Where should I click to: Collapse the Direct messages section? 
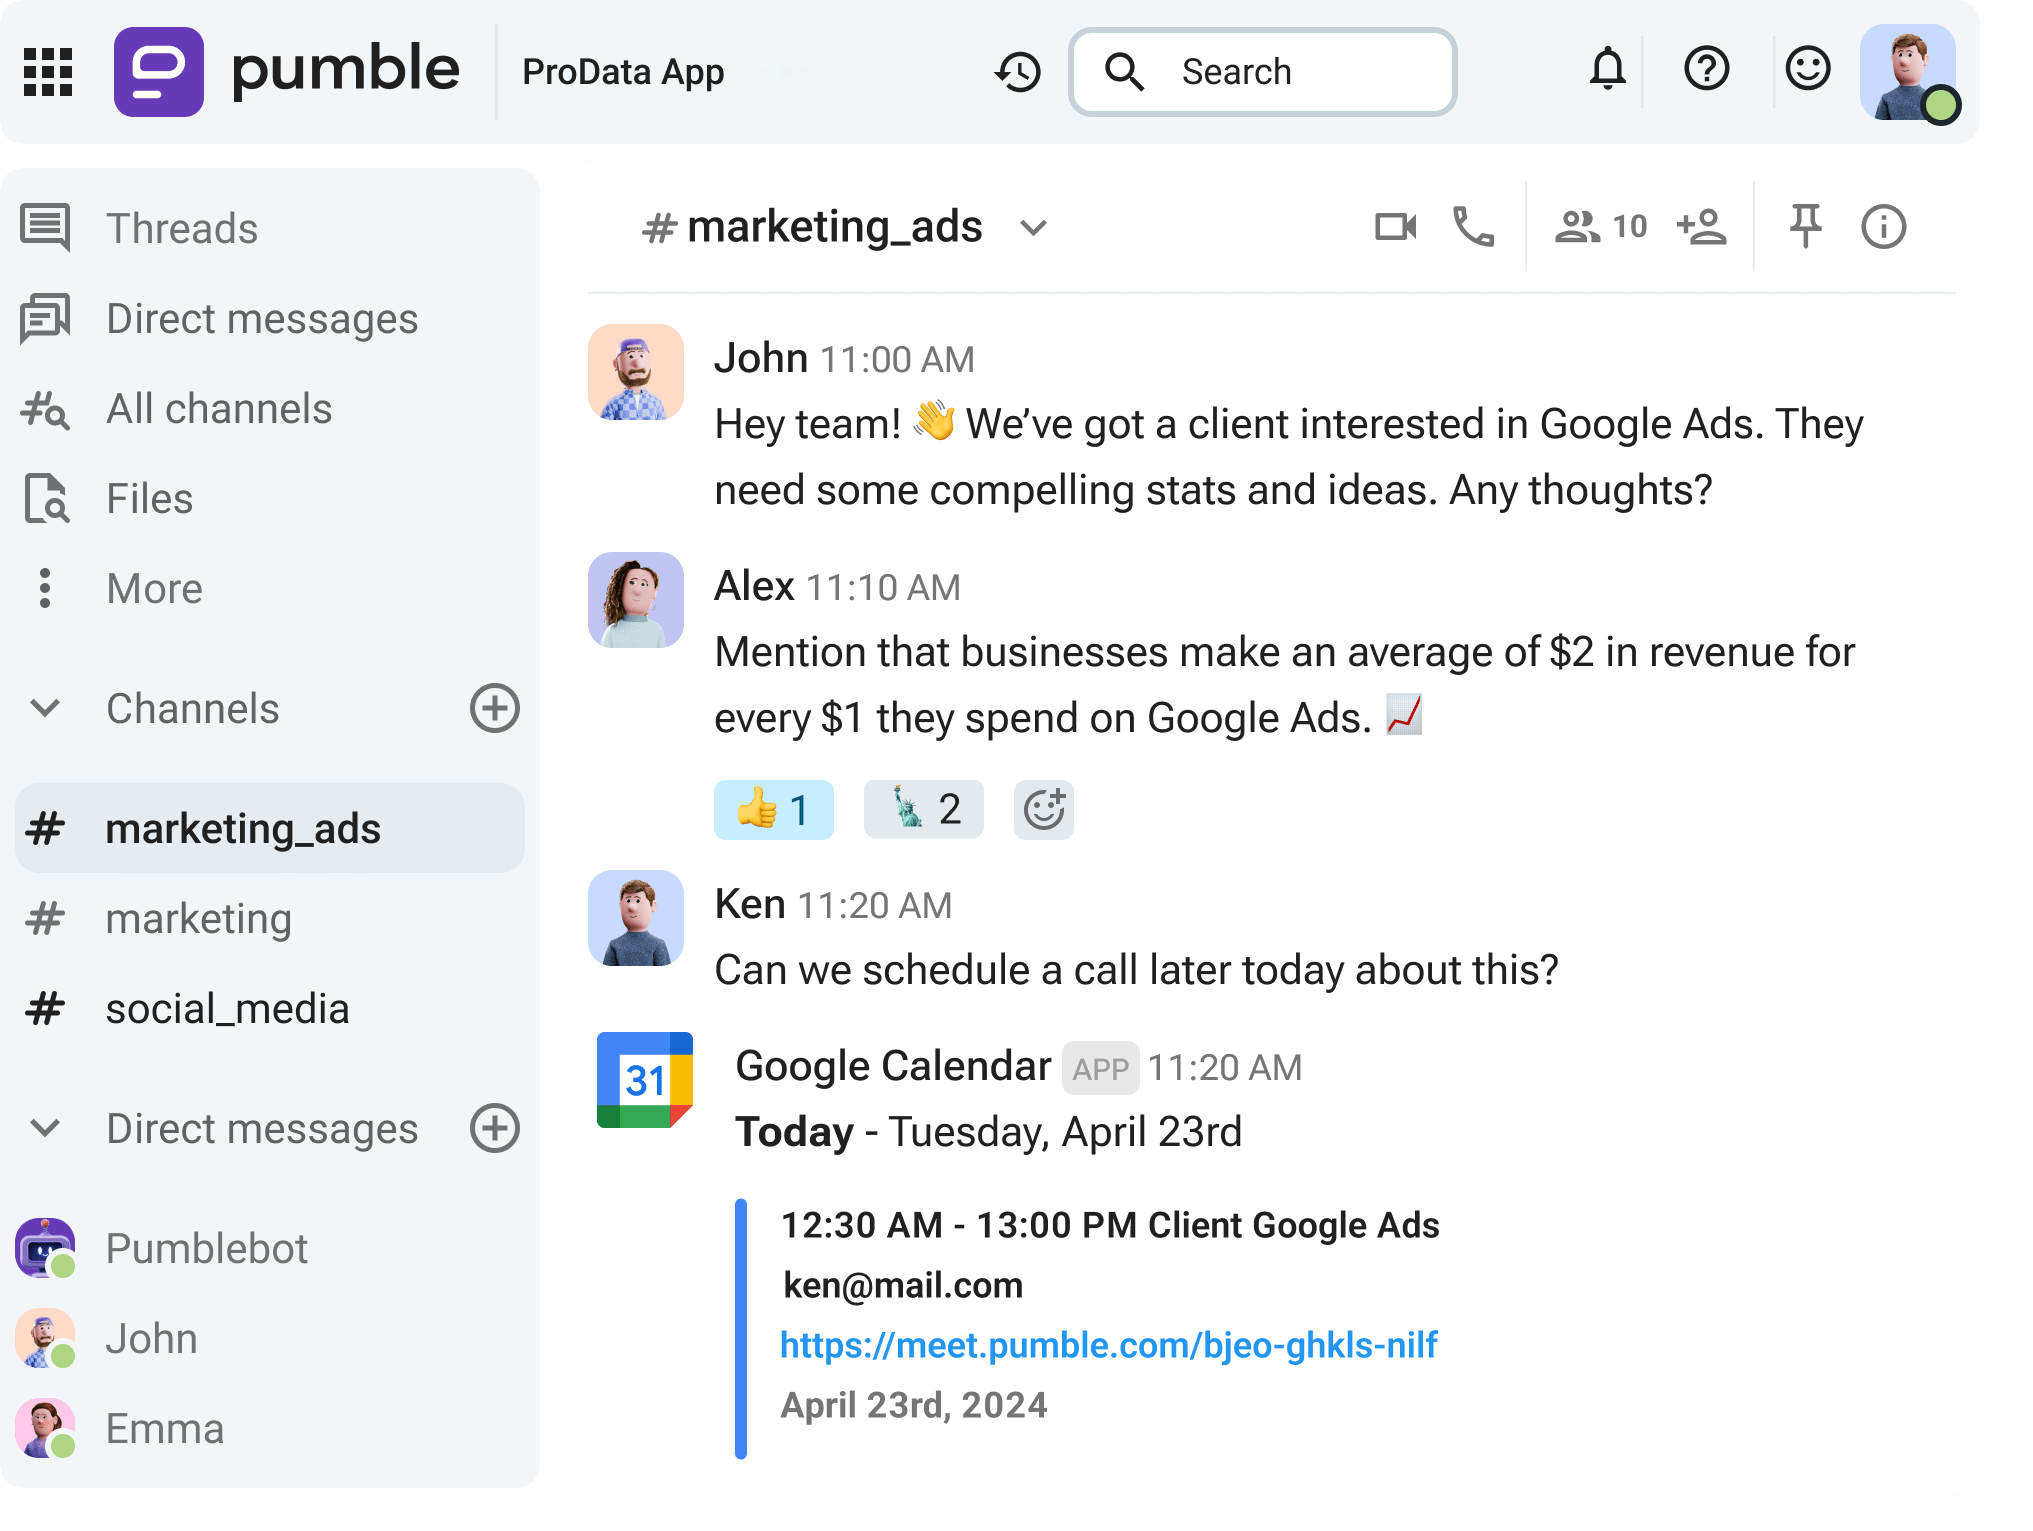tap(44, 1129)
